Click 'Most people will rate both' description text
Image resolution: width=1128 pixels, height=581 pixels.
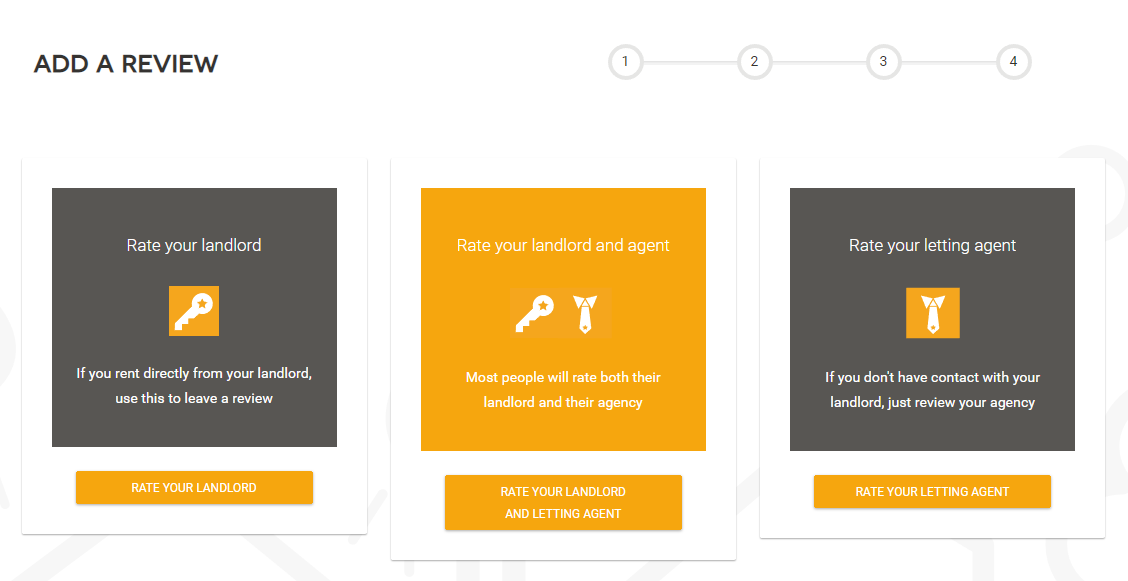[x=563, y=390]
